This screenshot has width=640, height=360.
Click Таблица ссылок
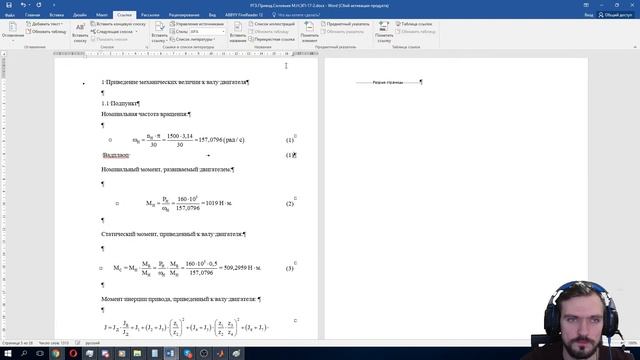[x=413, y=24]
